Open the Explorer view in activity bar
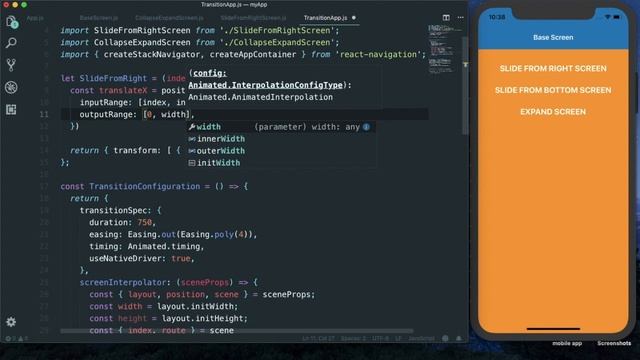This screenshot has height=360, width=640. click(x=11, y=21)
